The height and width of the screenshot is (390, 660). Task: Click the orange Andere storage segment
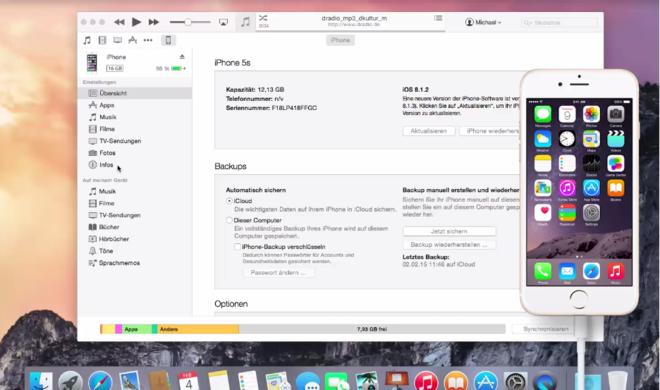coord(198,329)
